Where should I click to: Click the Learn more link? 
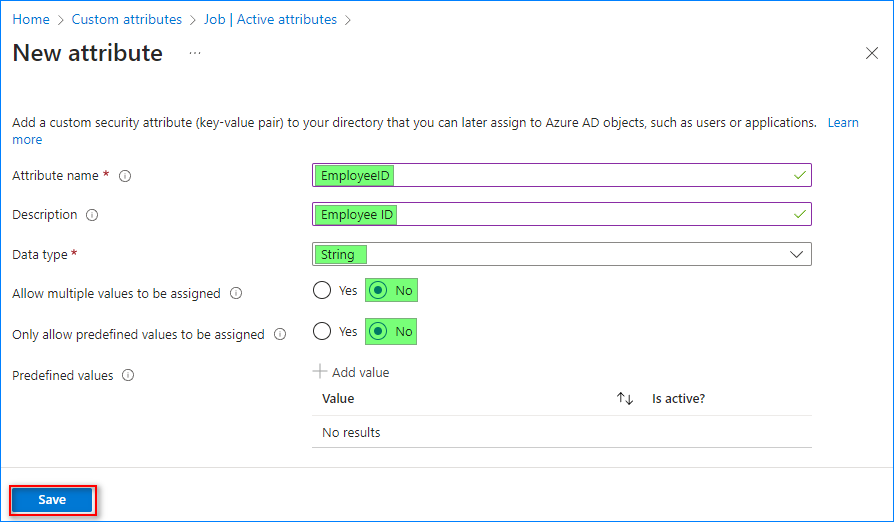[843, 123]
